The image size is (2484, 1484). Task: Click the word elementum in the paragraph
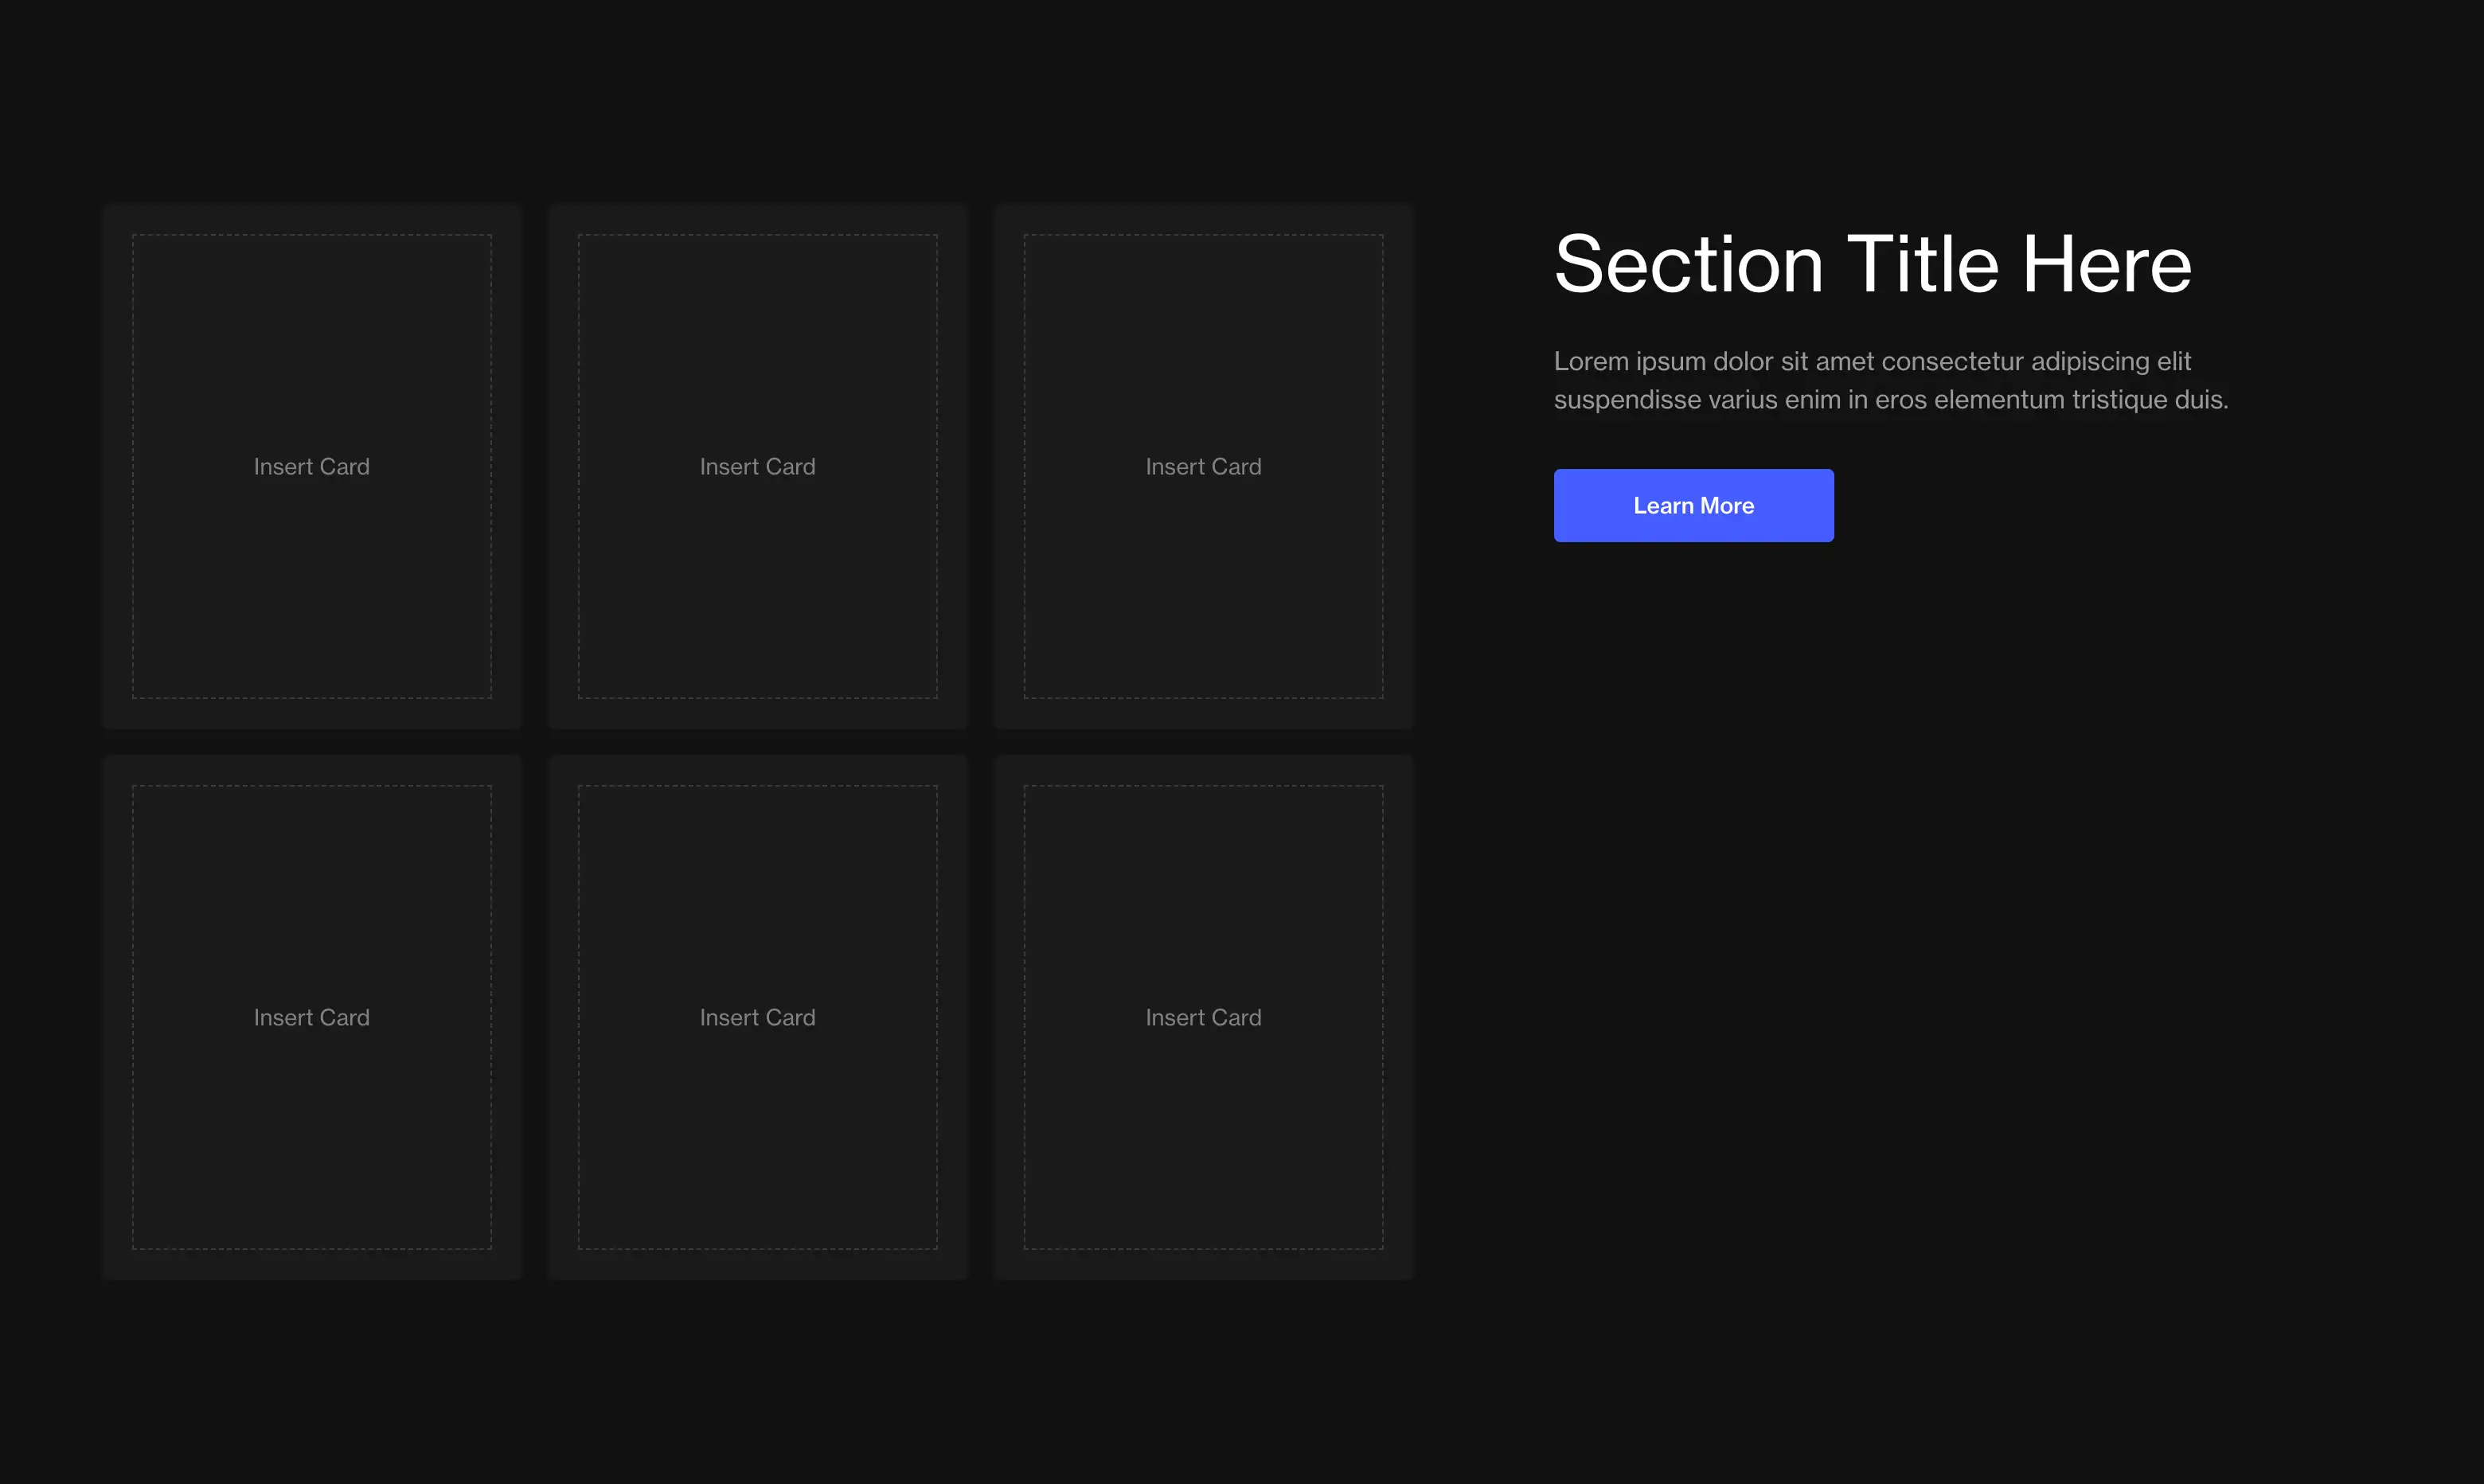1998,400
